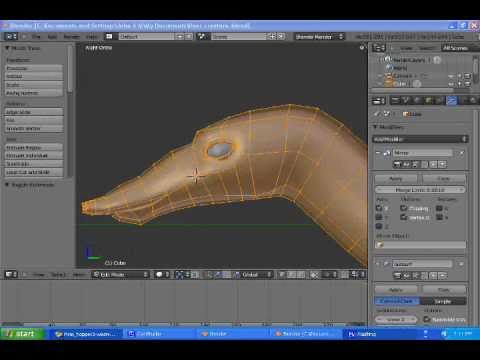
Task: Collapse the Mirror modifier panel
Action: click(378, 153)
